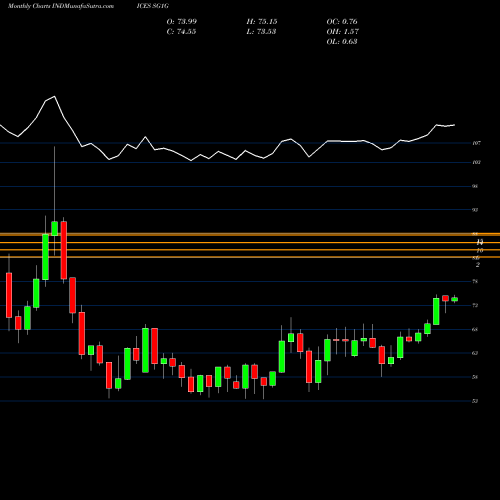Click the 'ICES SG1G' symbol label

(153, 6)
